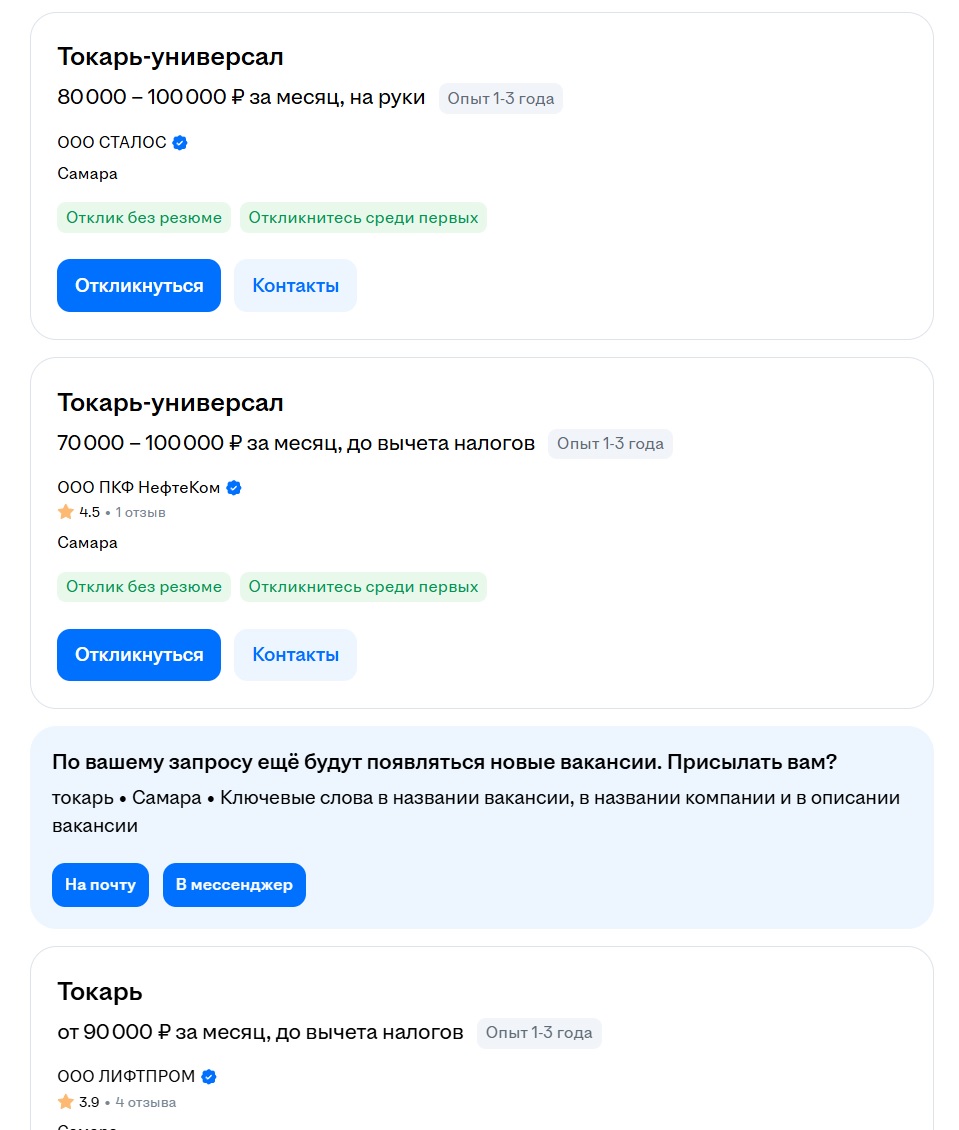Subscribe to new vacancies by email

click(x=100, y=885)
